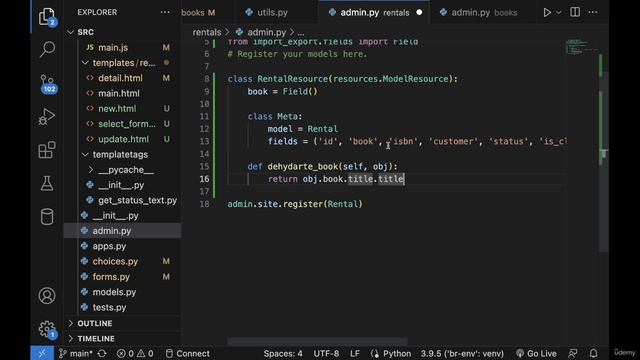Run the Python file with the play button
The image size is (640, 360).
pyautogui.click(x=547, y=12)
